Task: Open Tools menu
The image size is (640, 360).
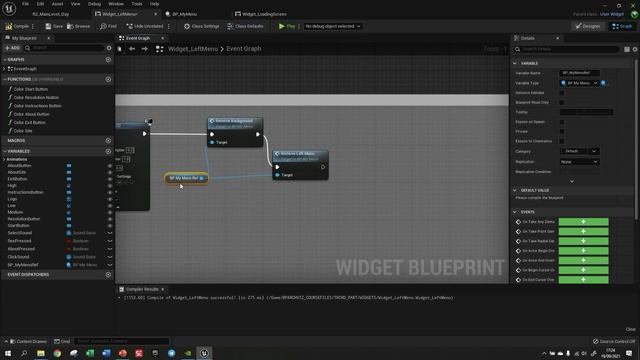Action: pos(137,4)
